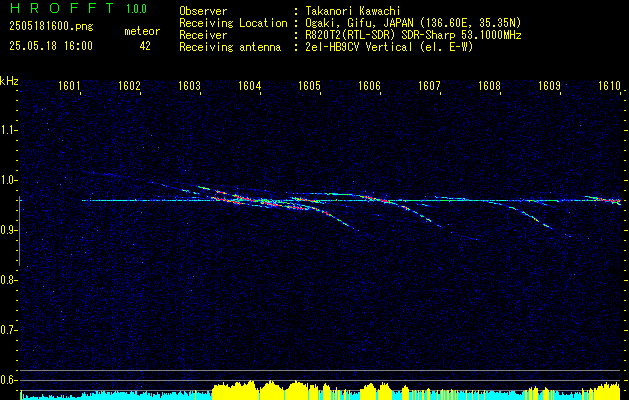Select the Ogaki, Gifu, JAPAN location text
The image size is (629, 400).
pos(413,24)
